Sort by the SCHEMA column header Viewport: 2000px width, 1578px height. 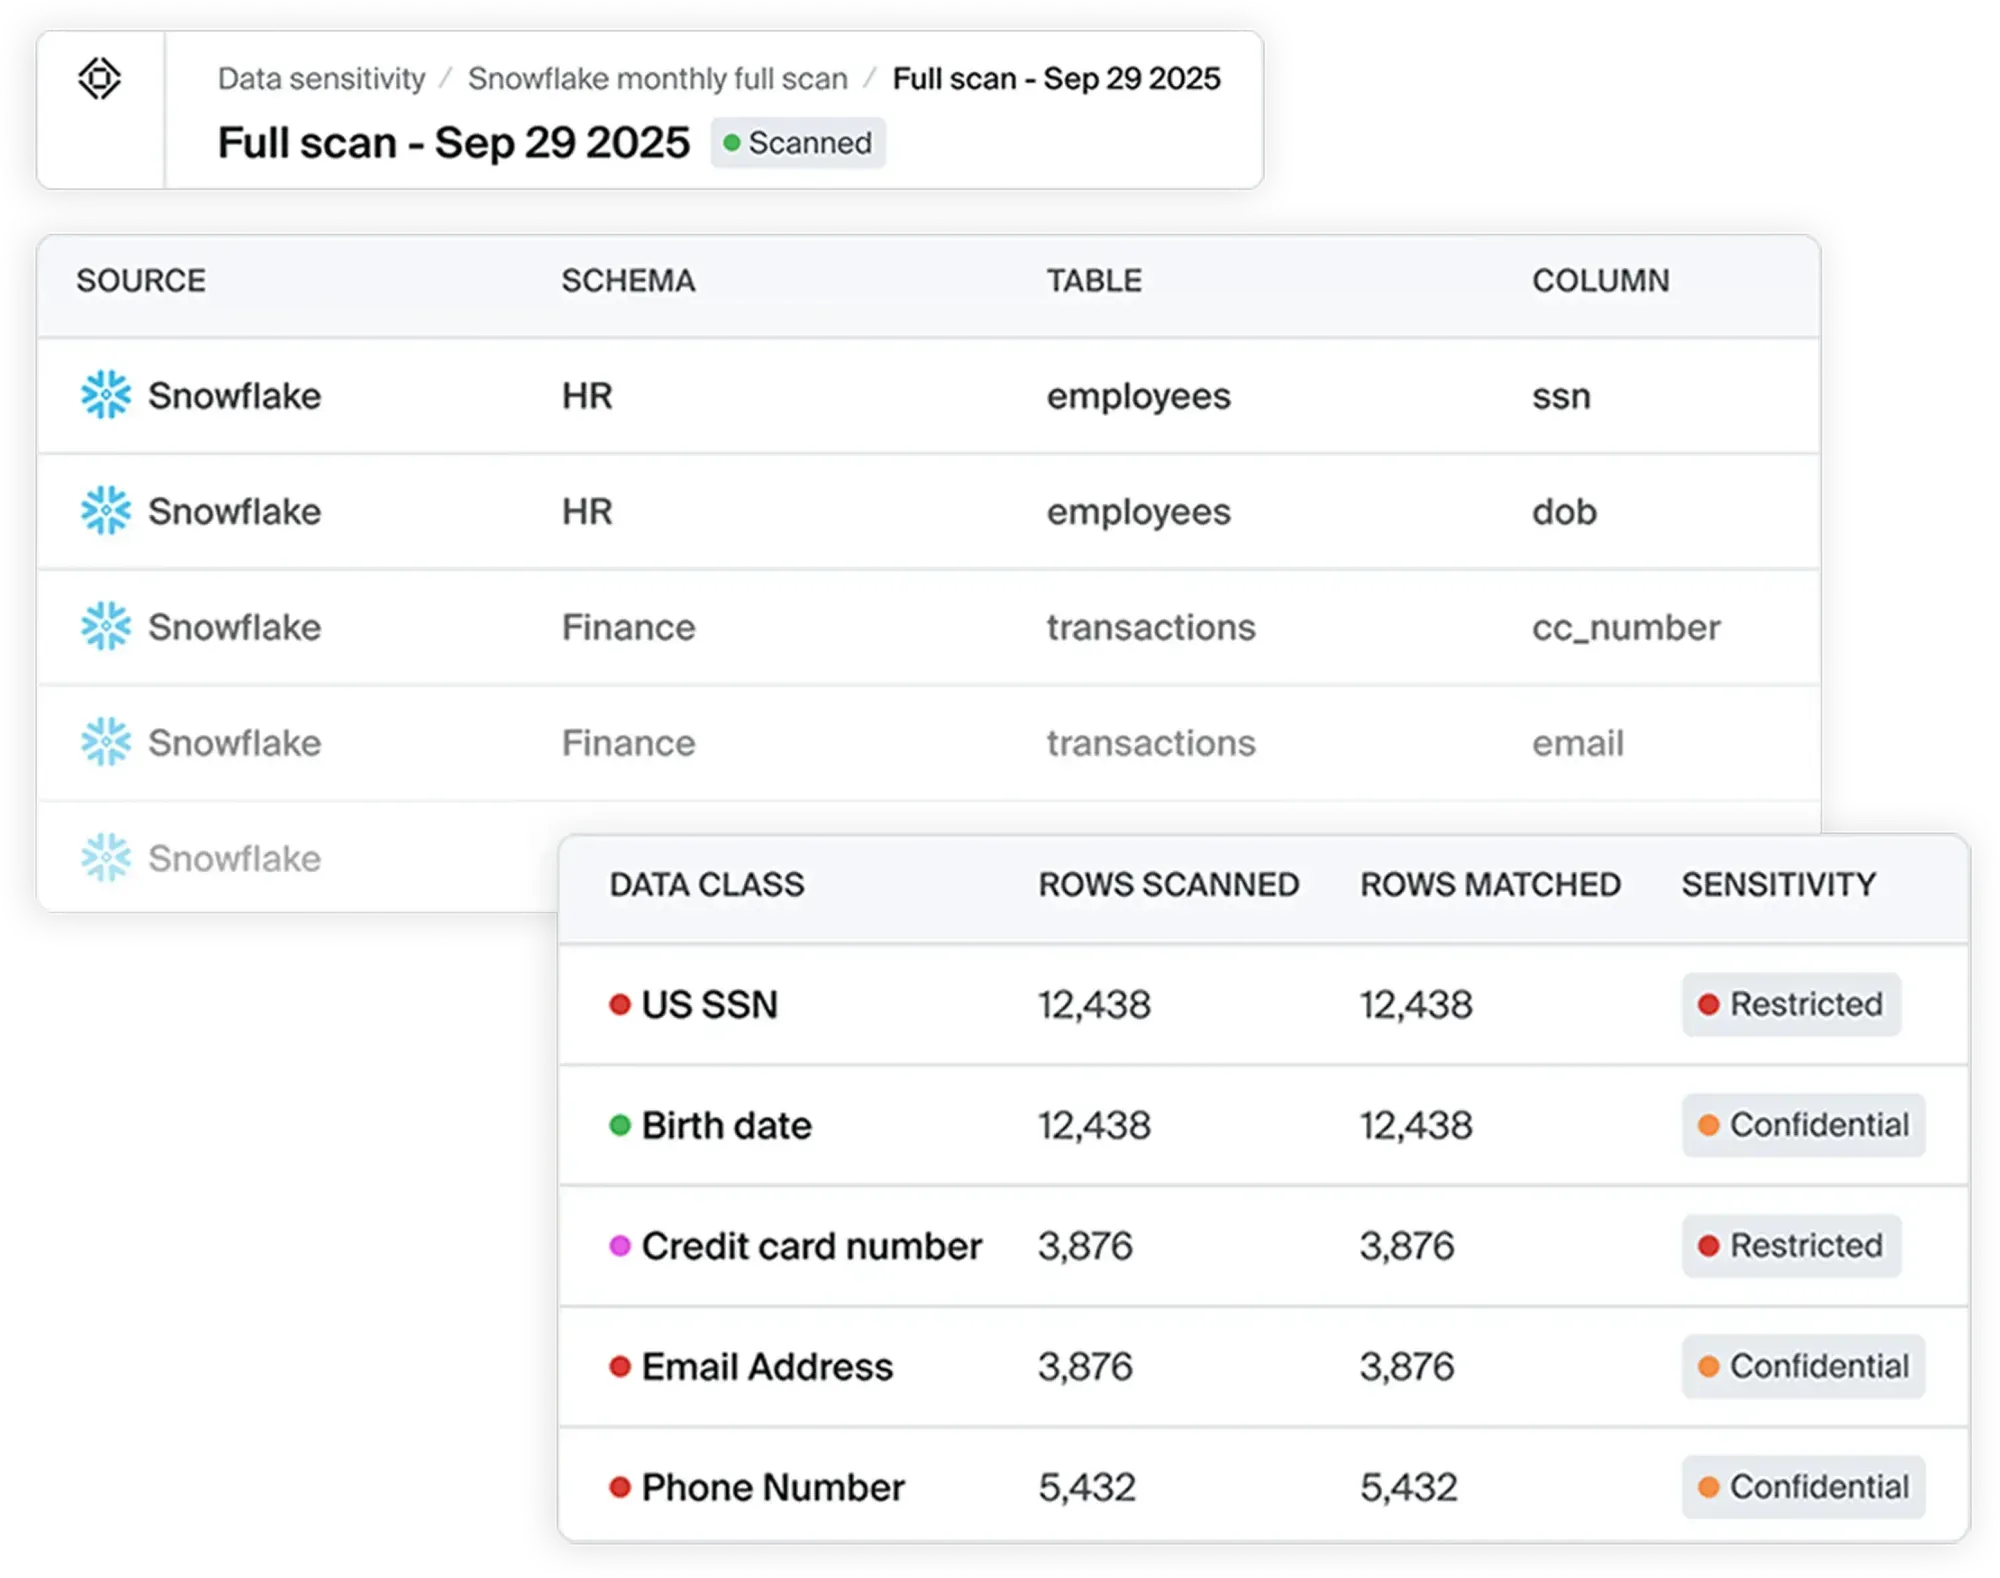pos(628,281)
